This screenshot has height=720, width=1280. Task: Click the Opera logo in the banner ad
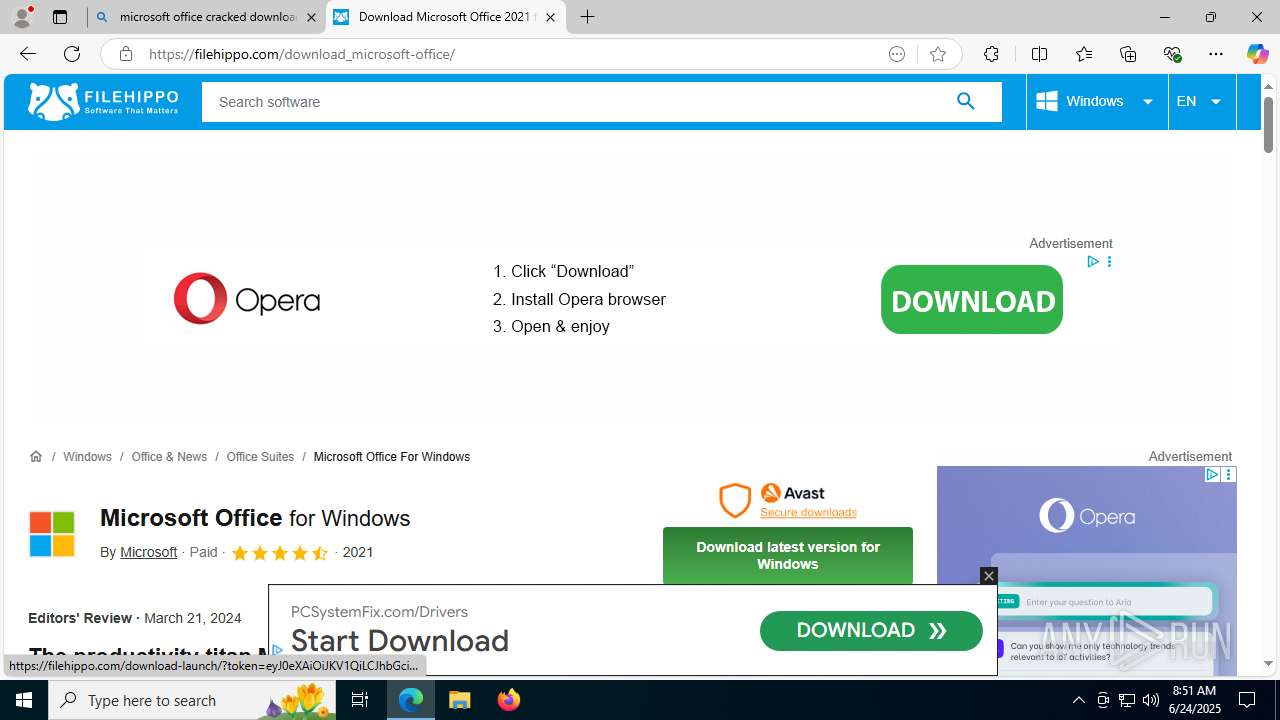pos(247,299)
